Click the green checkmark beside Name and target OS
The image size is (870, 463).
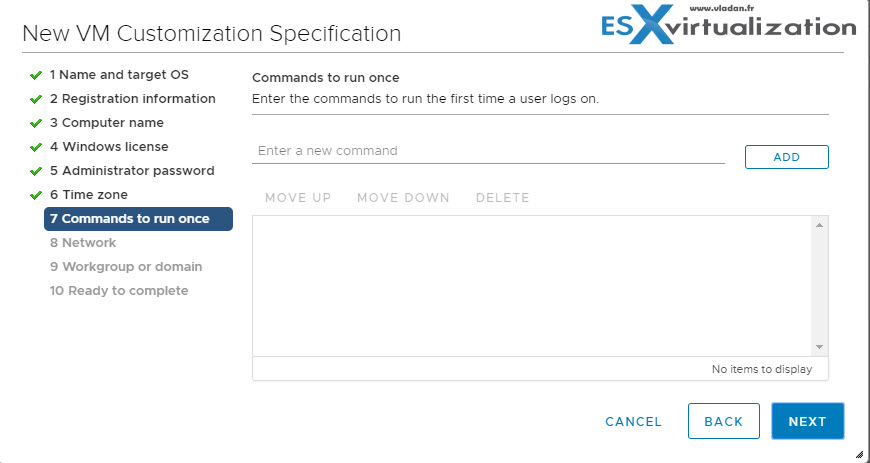36,75
